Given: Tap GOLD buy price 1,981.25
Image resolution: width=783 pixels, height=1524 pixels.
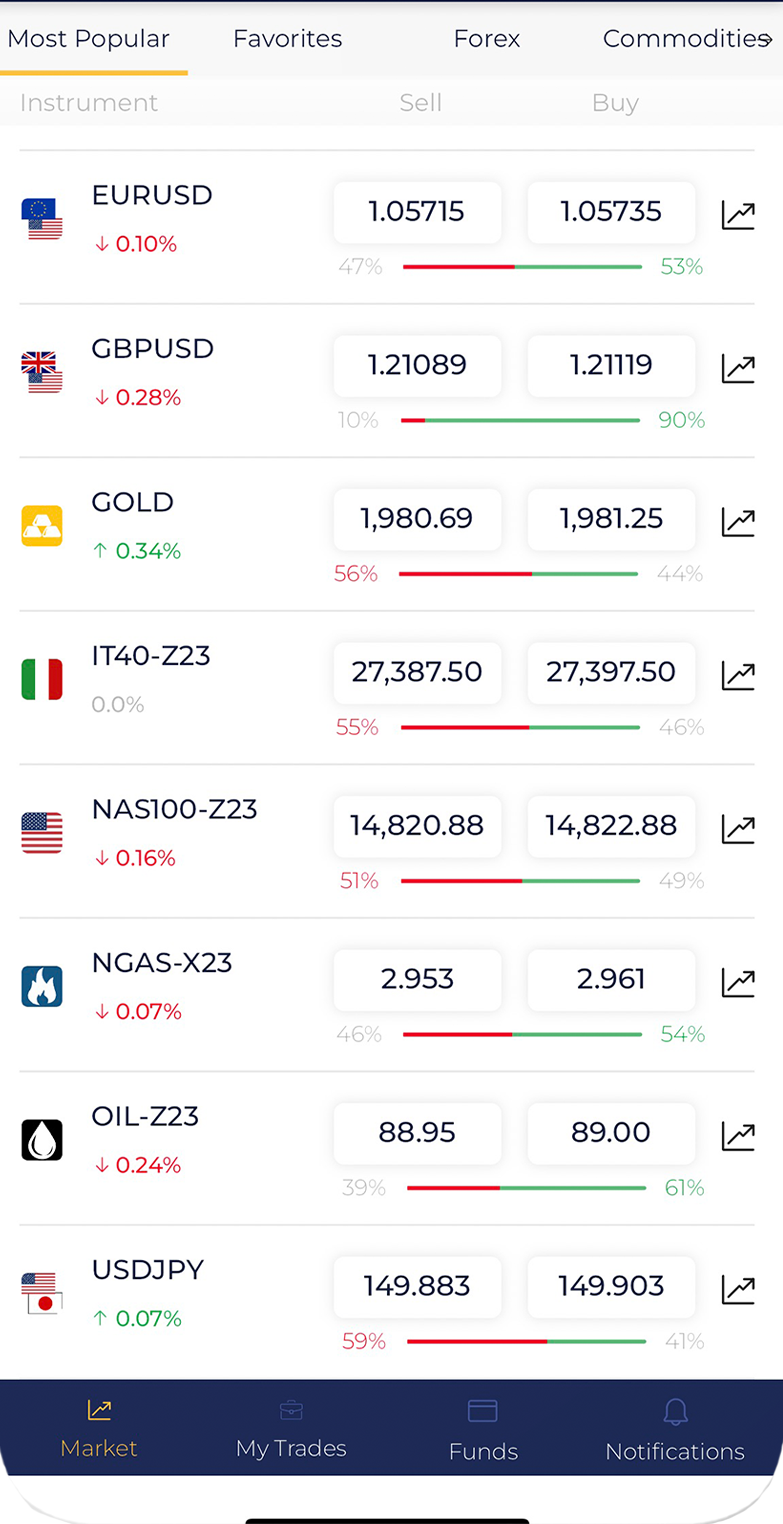Looking at the screenshot, I should click(x=611, y=519).
